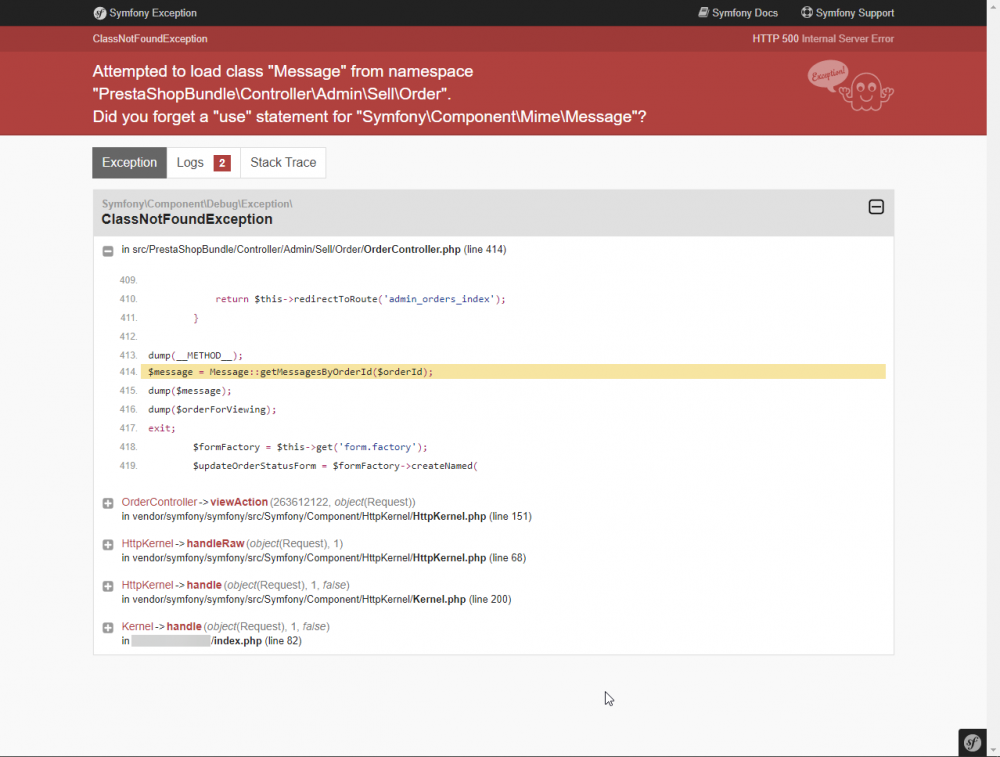The image size is (1000, 757).
Task: Click the viewAction method name
Action: pyautogui.click(x=239, y=502)
